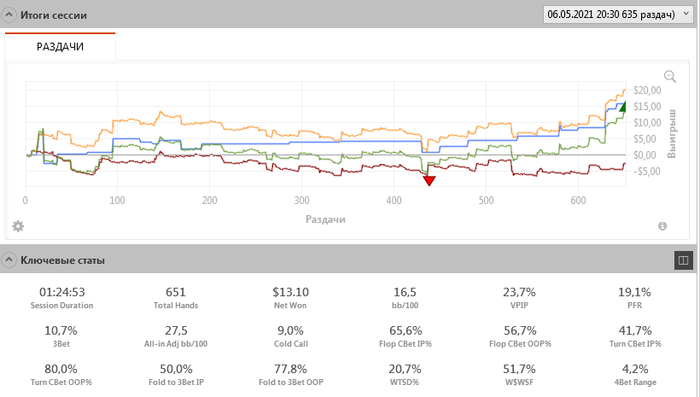This screenshot has height=397, width=700.
Task: Click the WTSD% stat value
Action: tap(405, 369)
